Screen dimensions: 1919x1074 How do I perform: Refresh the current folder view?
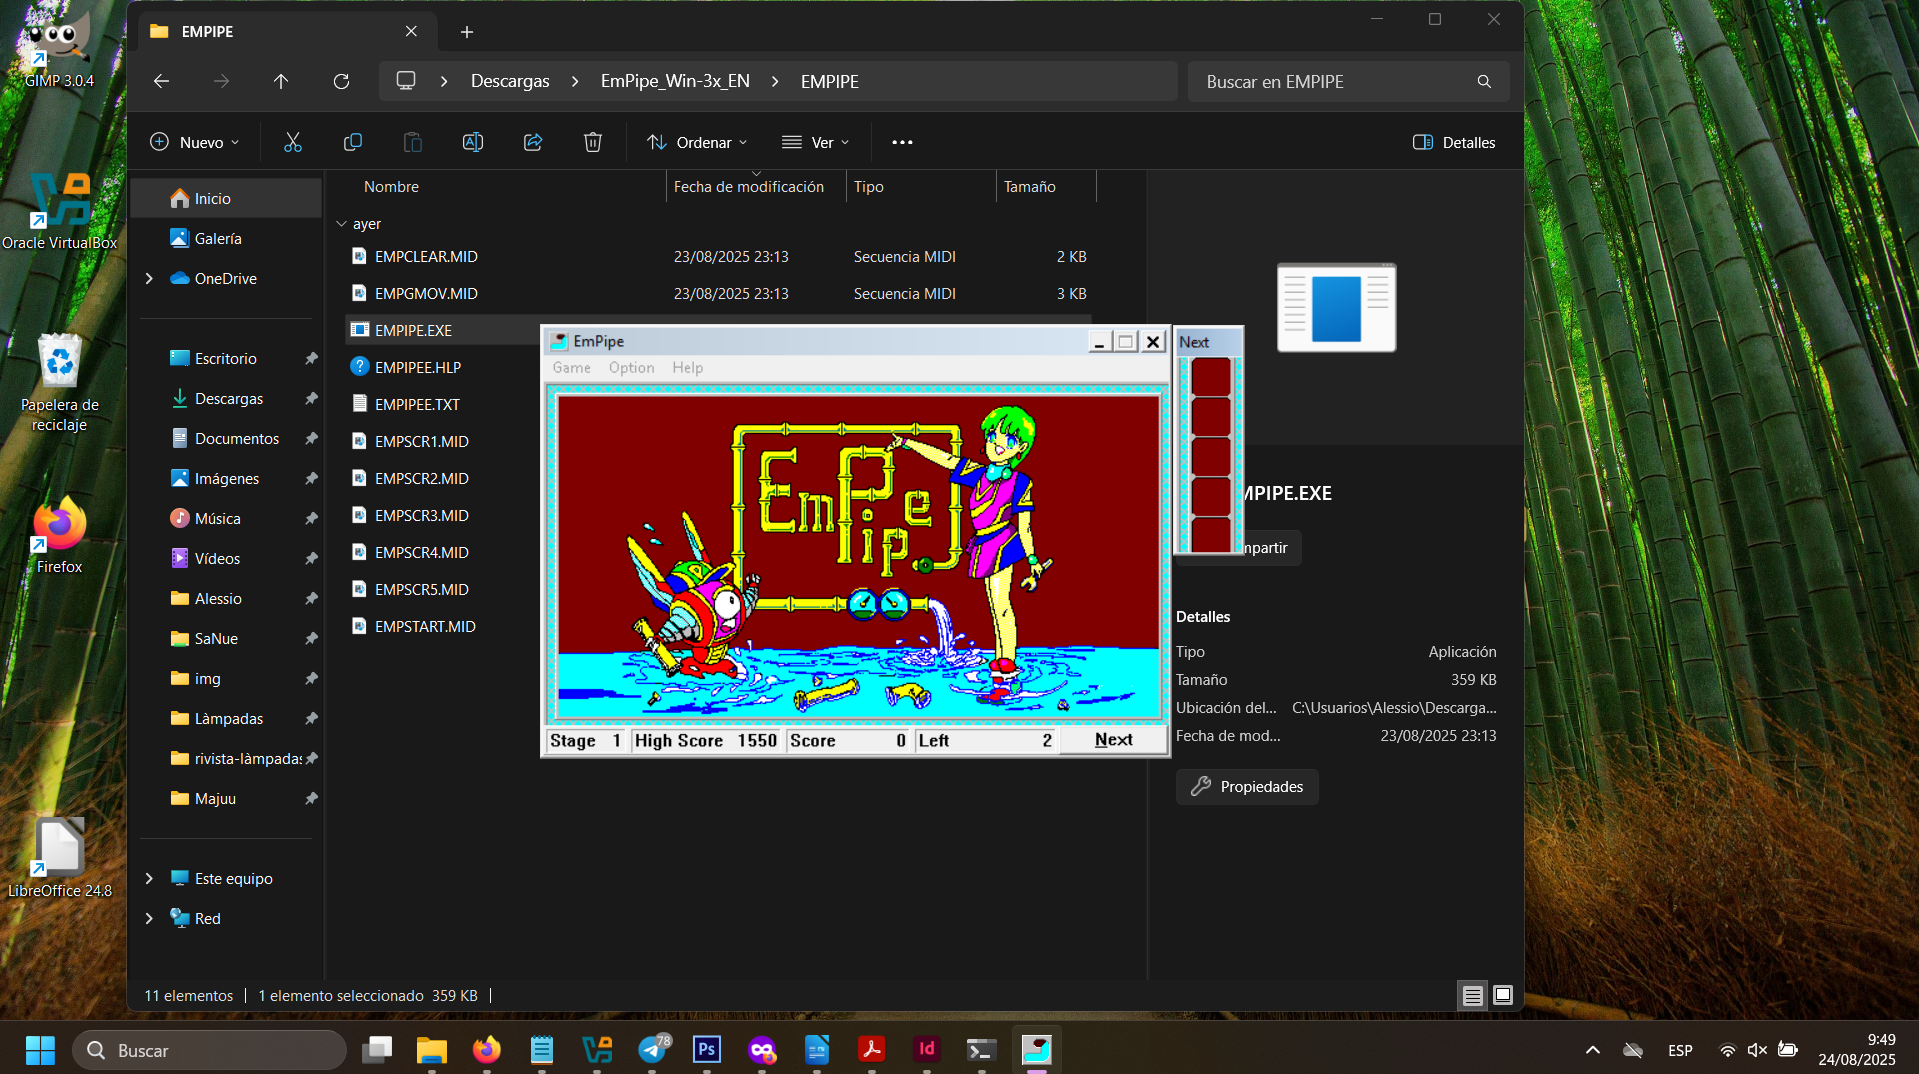[341, 81]
